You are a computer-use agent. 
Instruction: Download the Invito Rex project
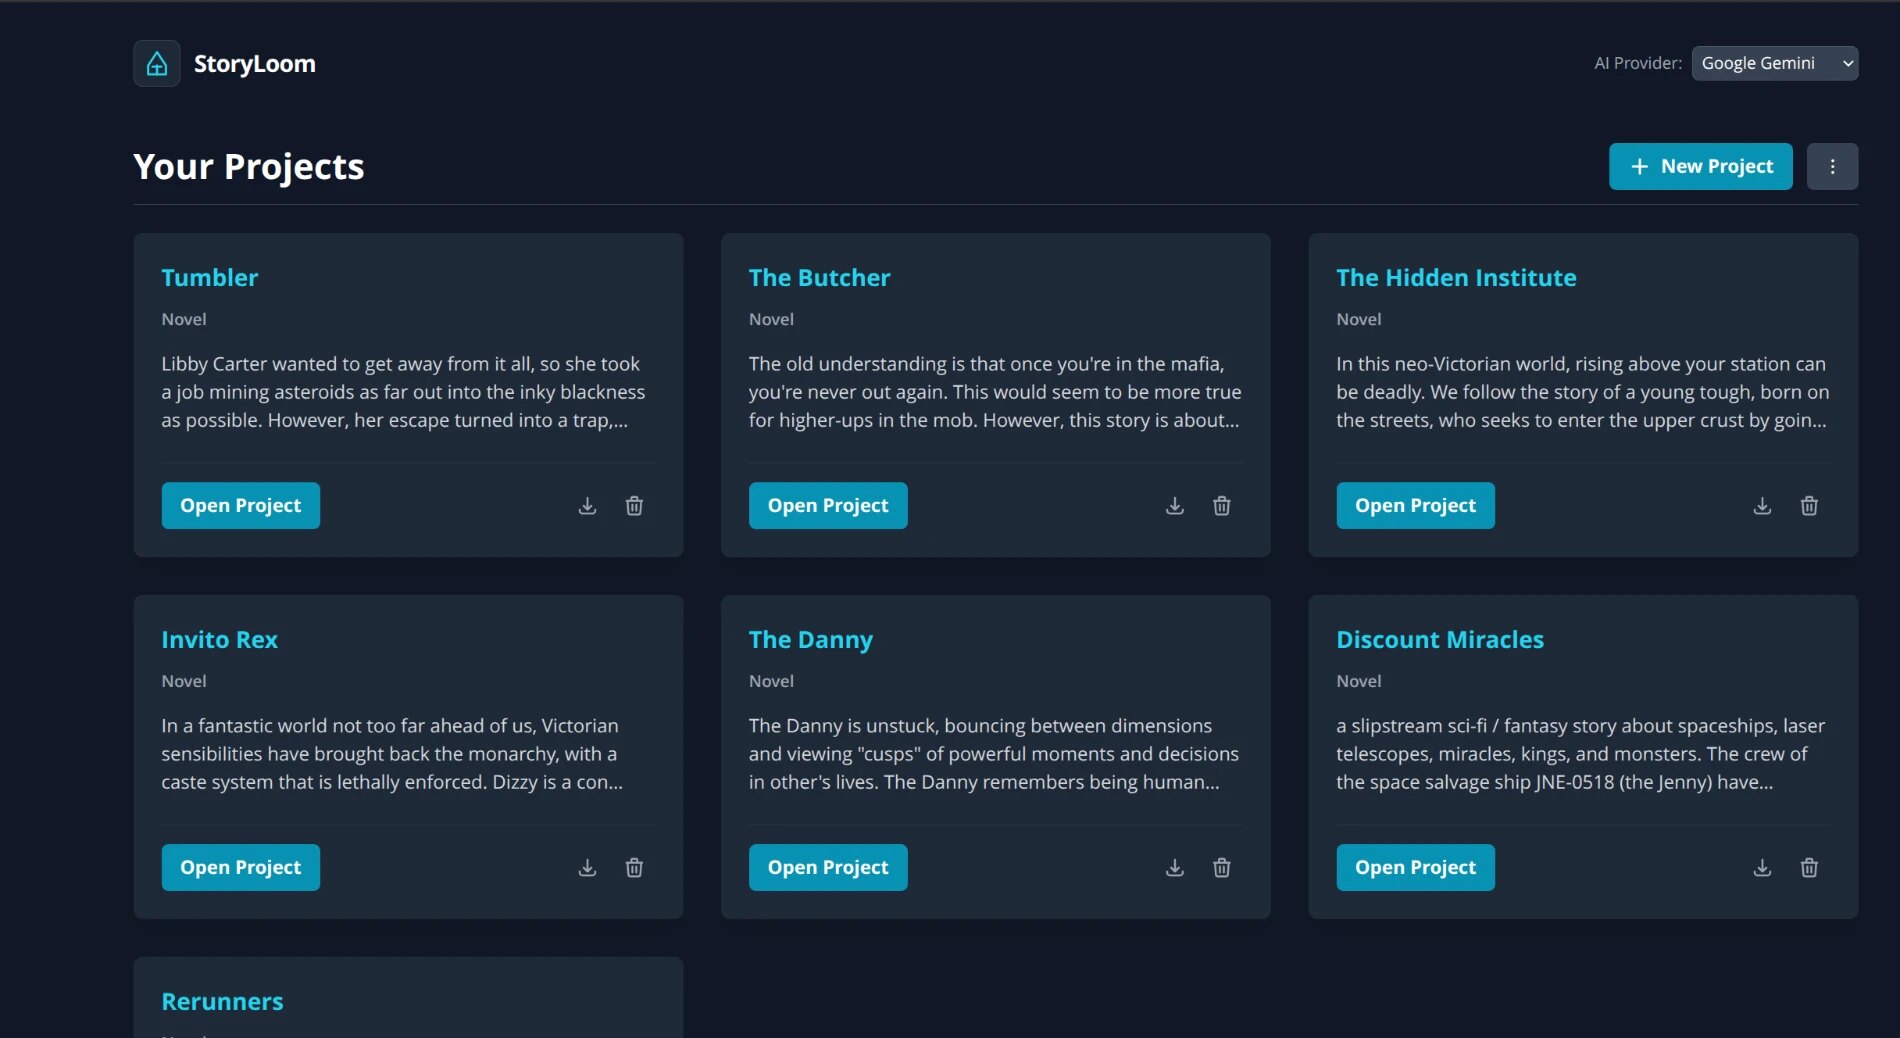pos(587,868)
